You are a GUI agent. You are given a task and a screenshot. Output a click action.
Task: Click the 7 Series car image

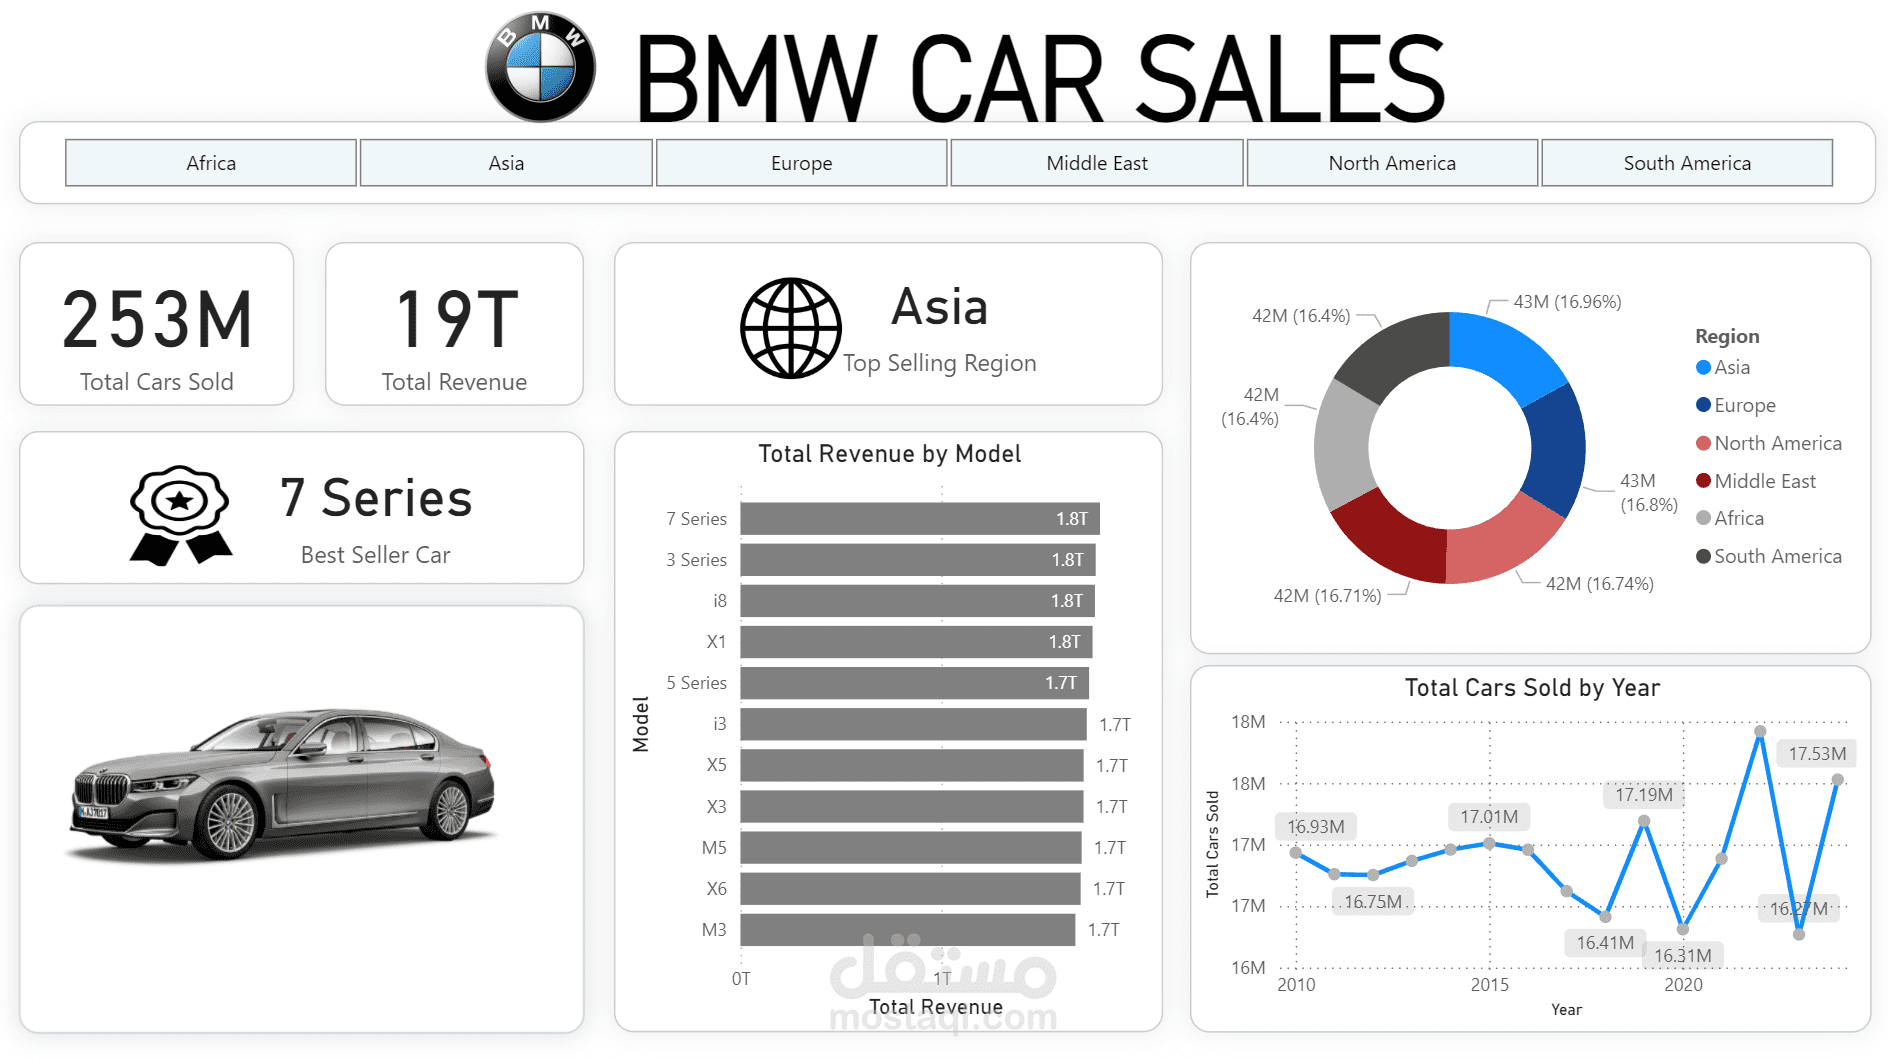[283, 785]
